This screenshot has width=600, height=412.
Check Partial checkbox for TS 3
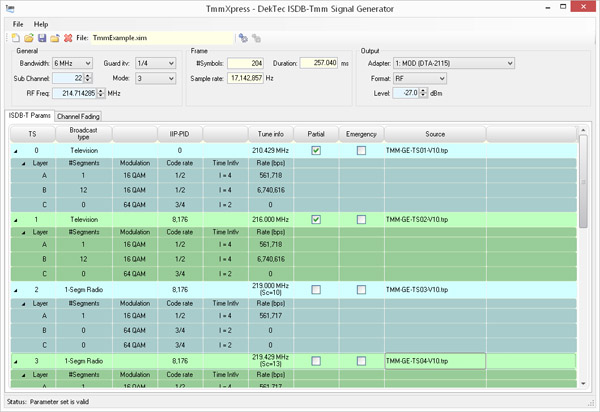(316, 361)
